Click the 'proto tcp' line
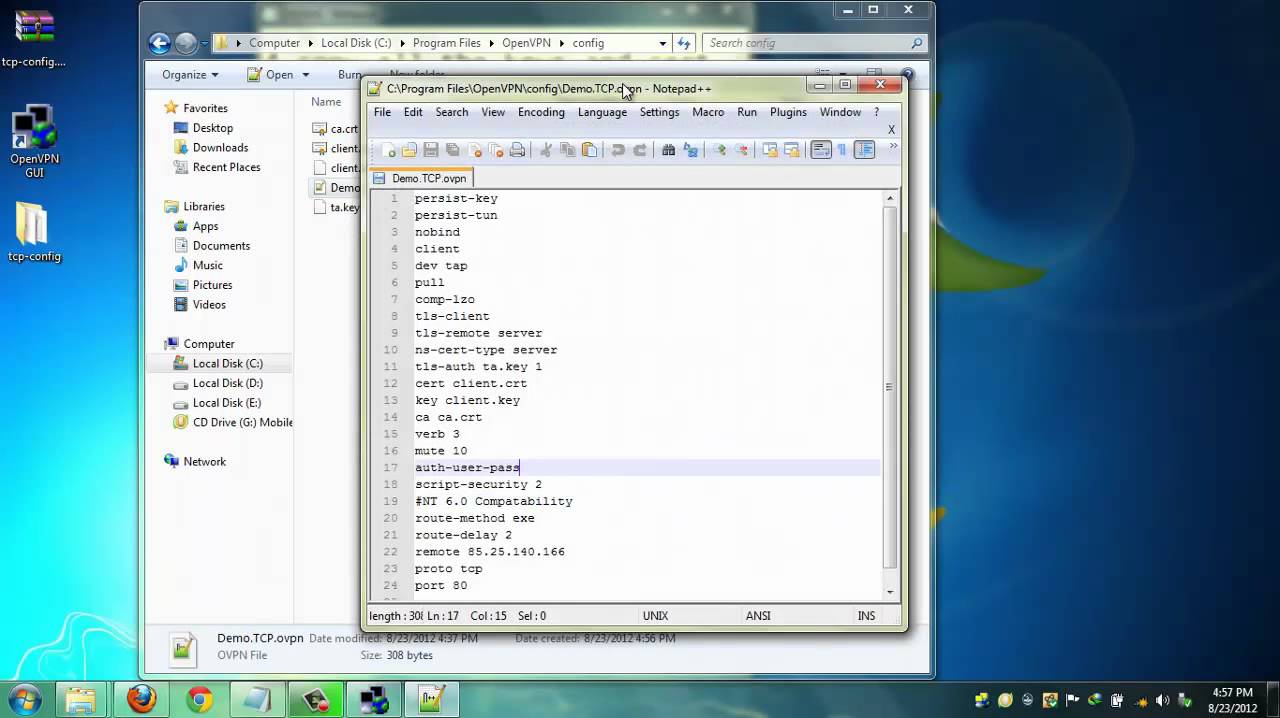 [449, 569]
